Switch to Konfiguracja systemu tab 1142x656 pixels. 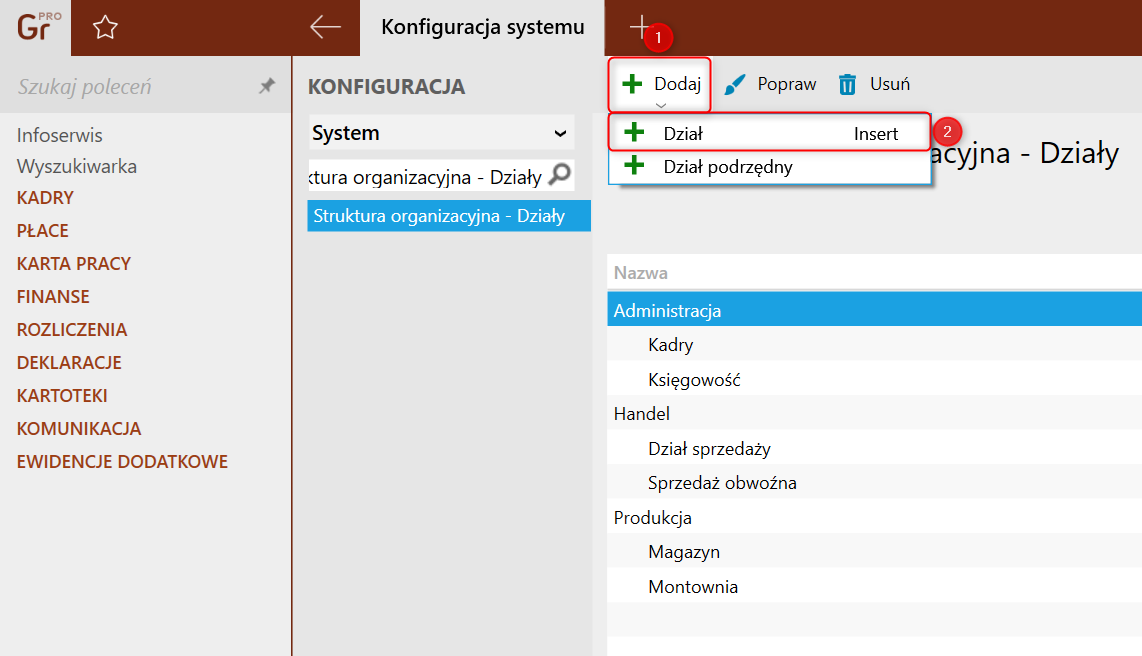click(x=482, y=28)
